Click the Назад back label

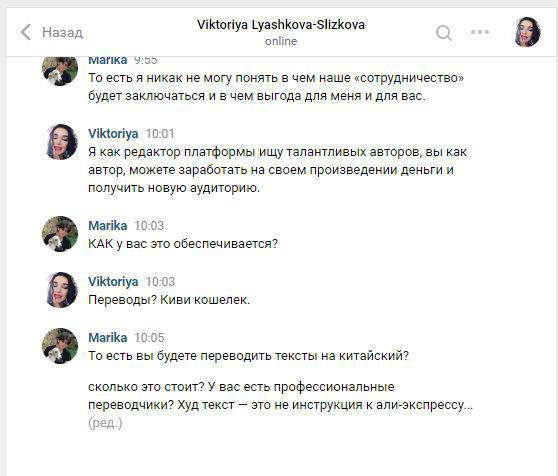pos(62,32)
